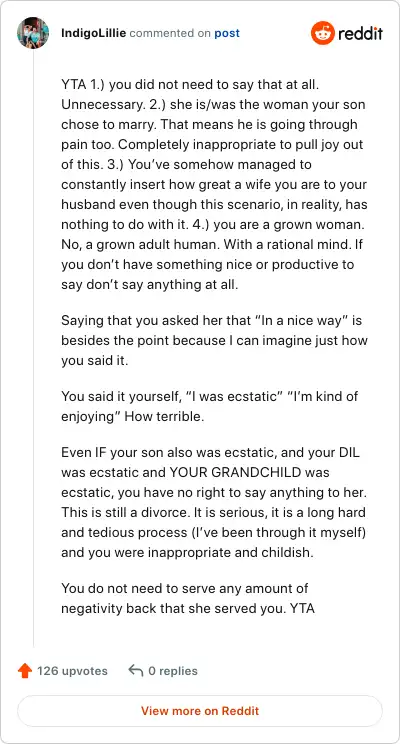400x744 pixels.
Task: Click the "0 replies" label
Action: coord(173,671)
